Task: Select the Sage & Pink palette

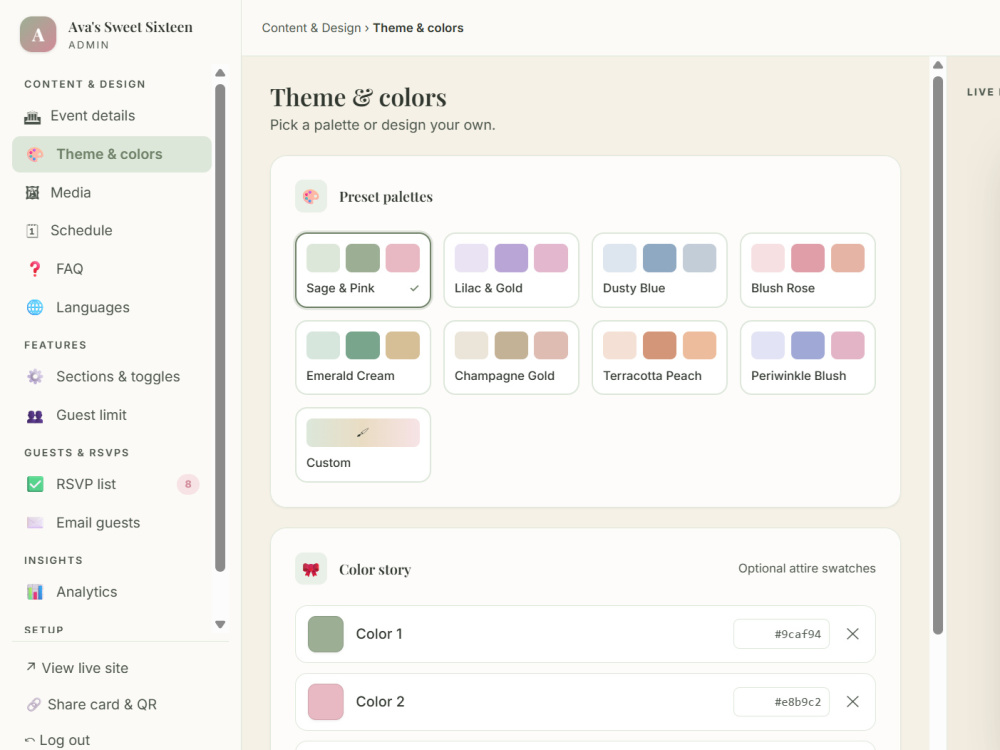Action: [363, 270]
